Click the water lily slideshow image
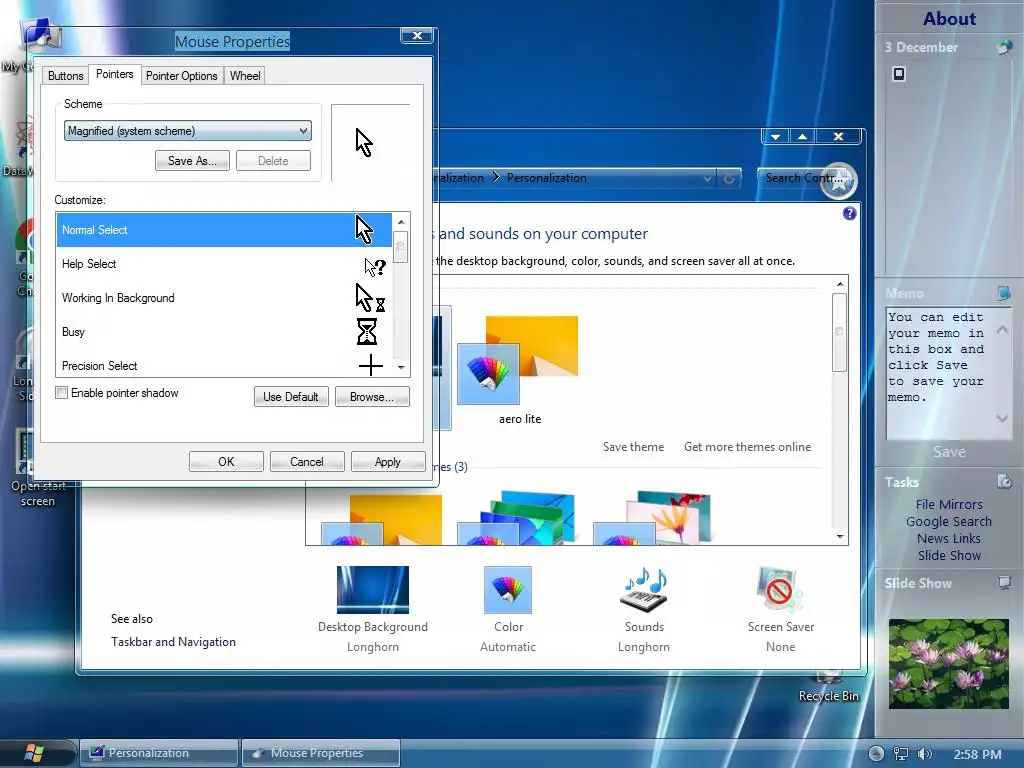 (948, 664)
